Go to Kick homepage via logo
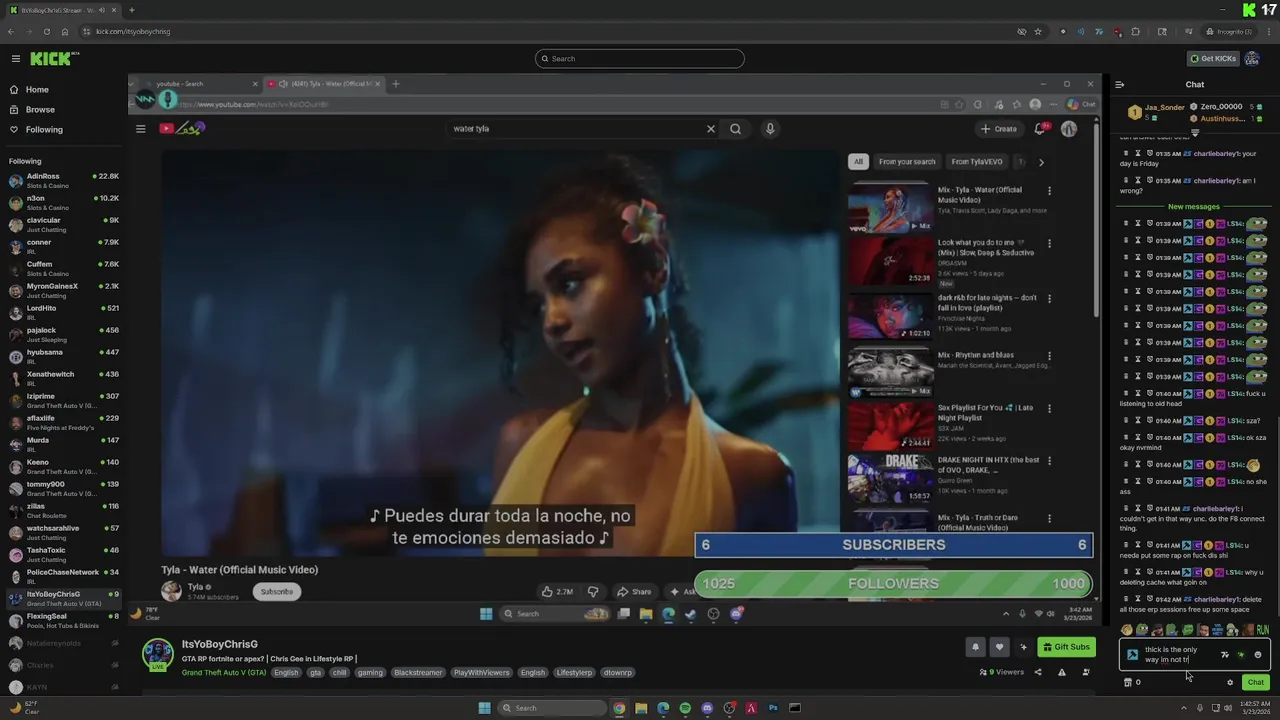1280x720 pixels. (x=50, y=58)
